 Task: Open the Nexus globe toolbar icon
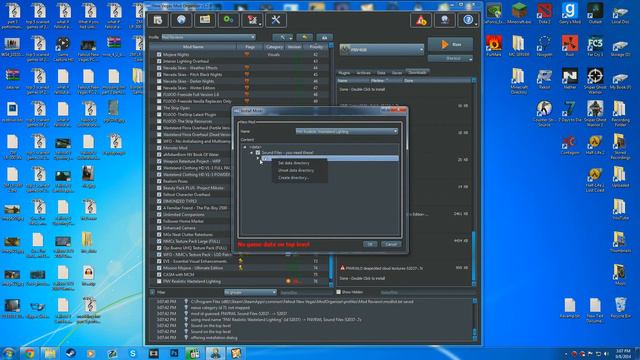coord(181,20)
